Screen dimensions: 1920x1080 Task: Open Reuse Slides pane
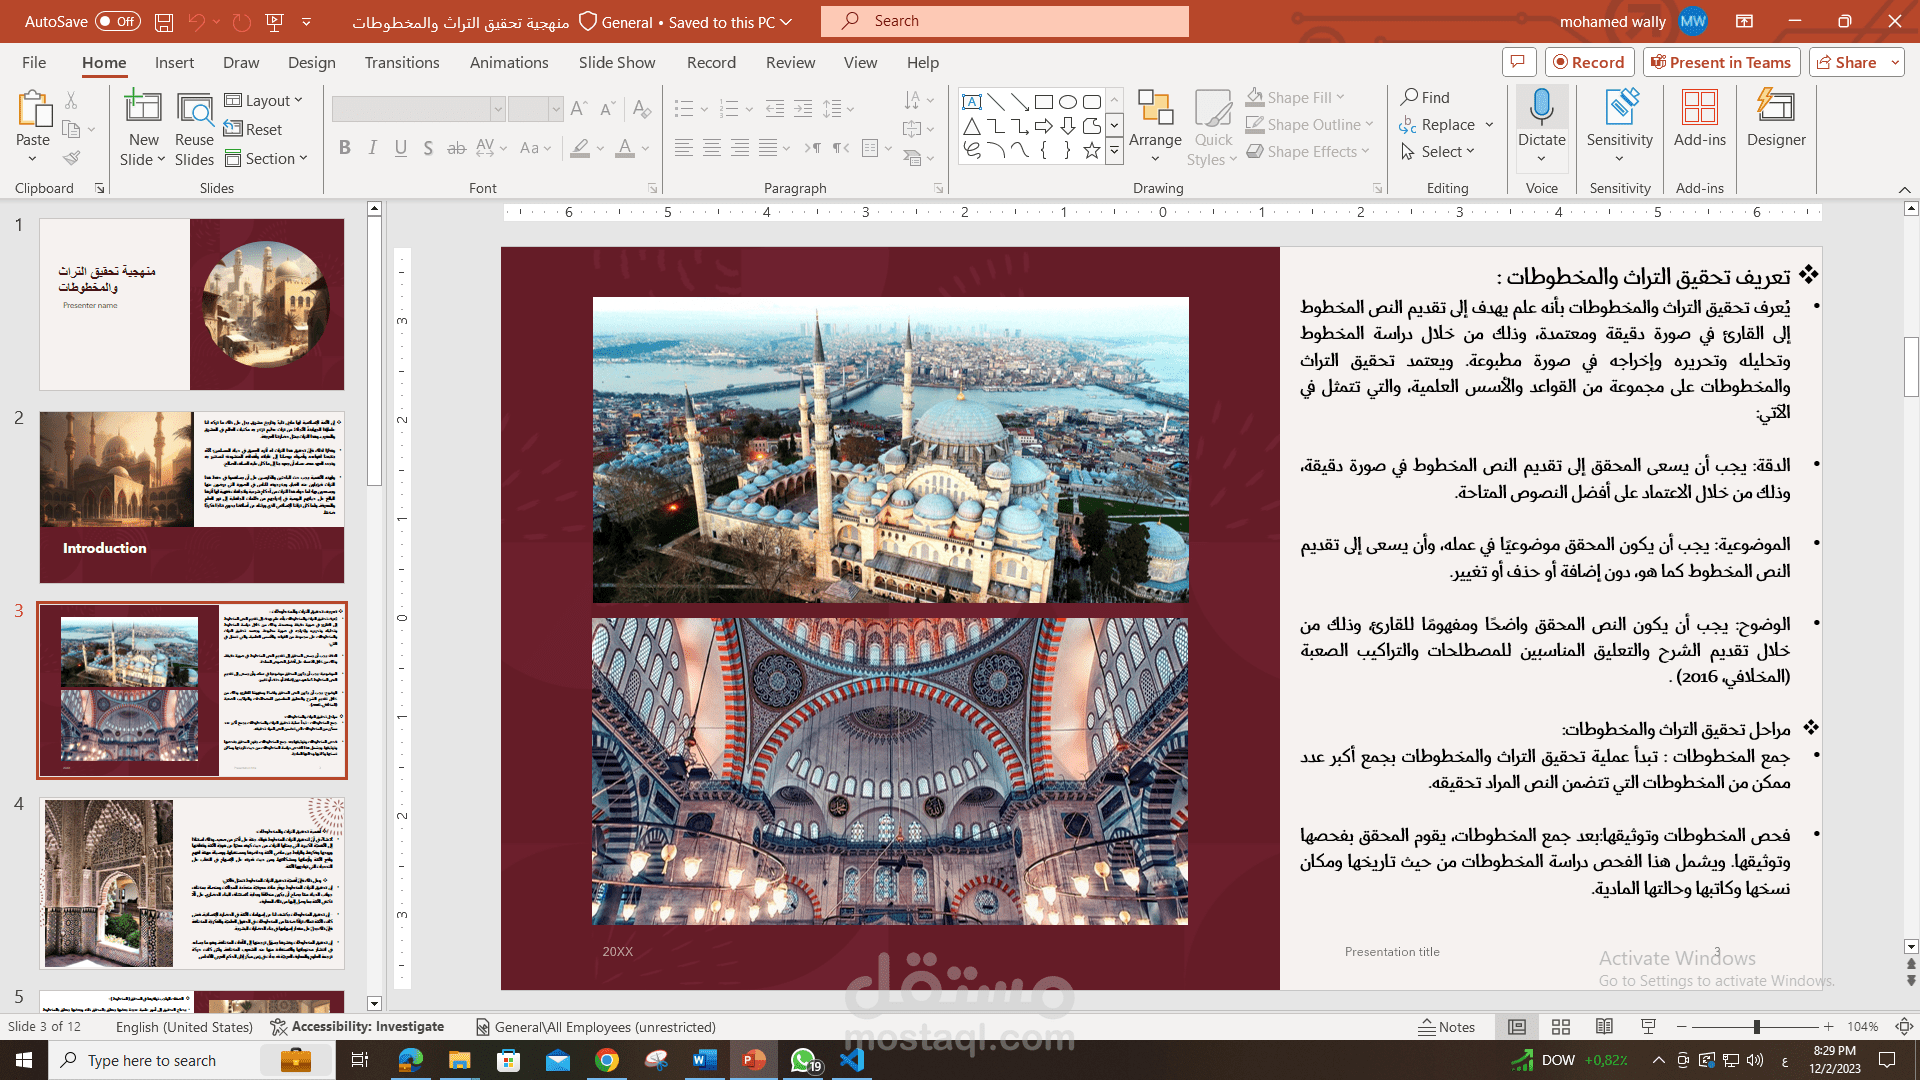pos(194,129)
